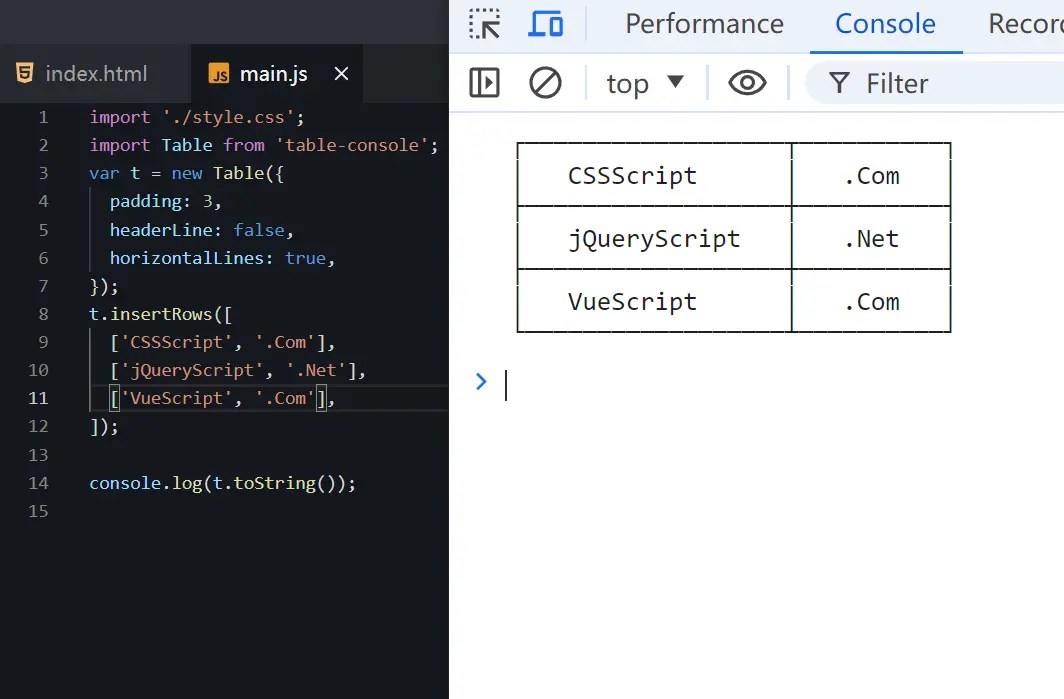
Task: Click 't.insertRows([' in the editor
Action: [x=160, y=314]
